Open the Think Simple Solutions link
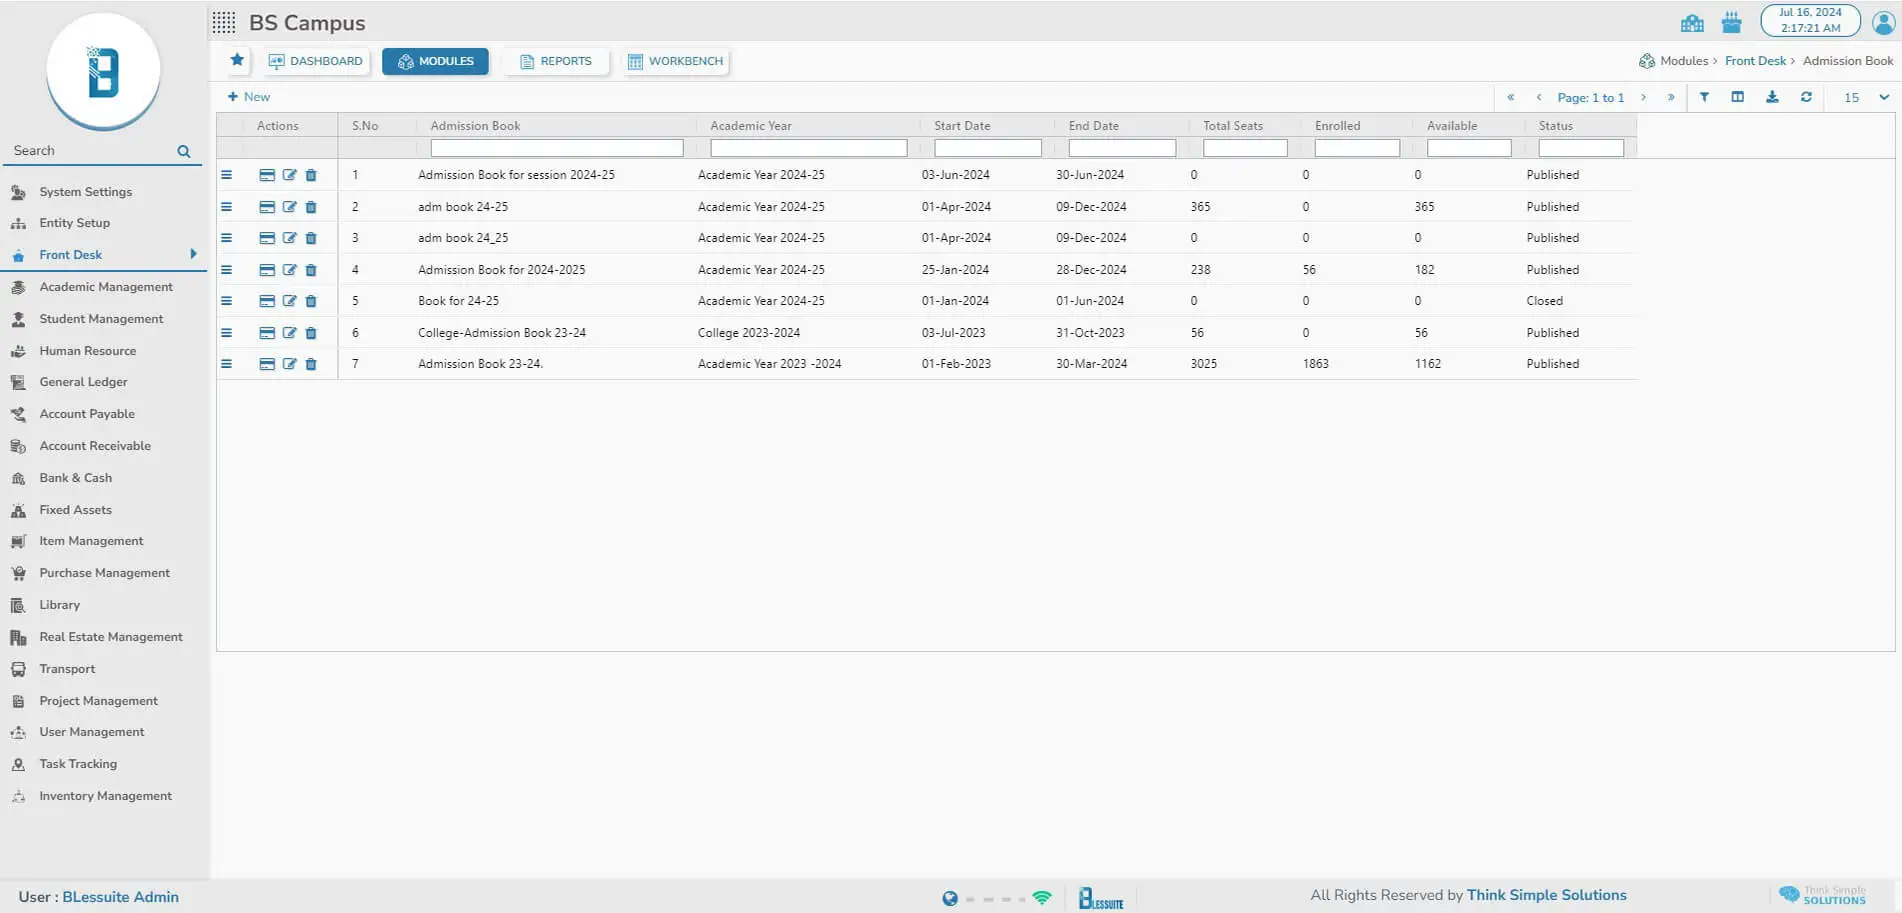The width and height of the screenshot is (1902, 913). [x=1546, y=895]
